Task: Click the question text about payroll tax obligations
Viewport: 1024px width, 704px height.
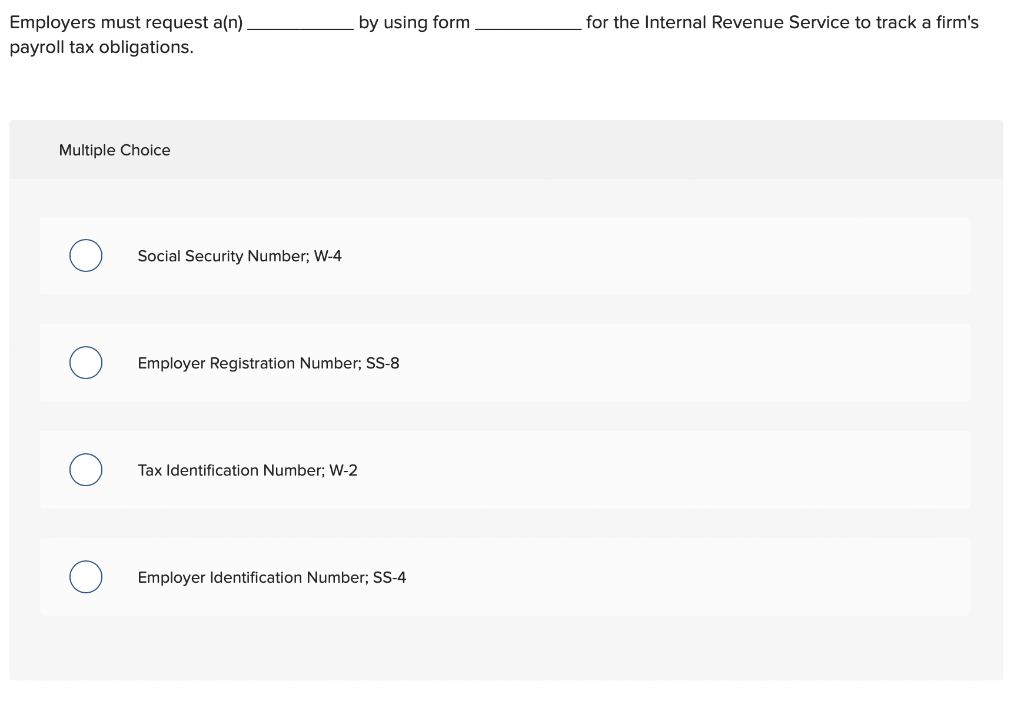Action: [95, 45]
